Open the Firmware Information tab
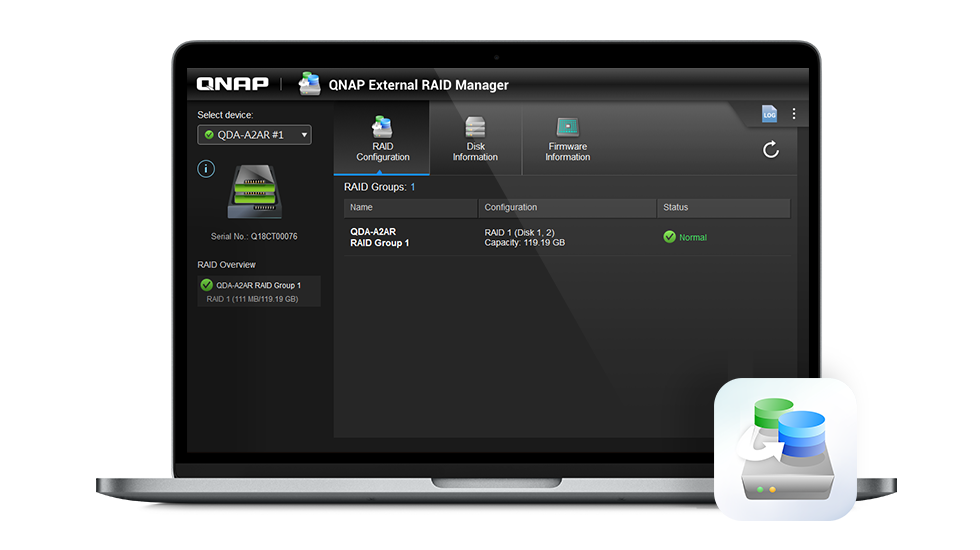Screen dimensions: 980x550 (568, 139)
